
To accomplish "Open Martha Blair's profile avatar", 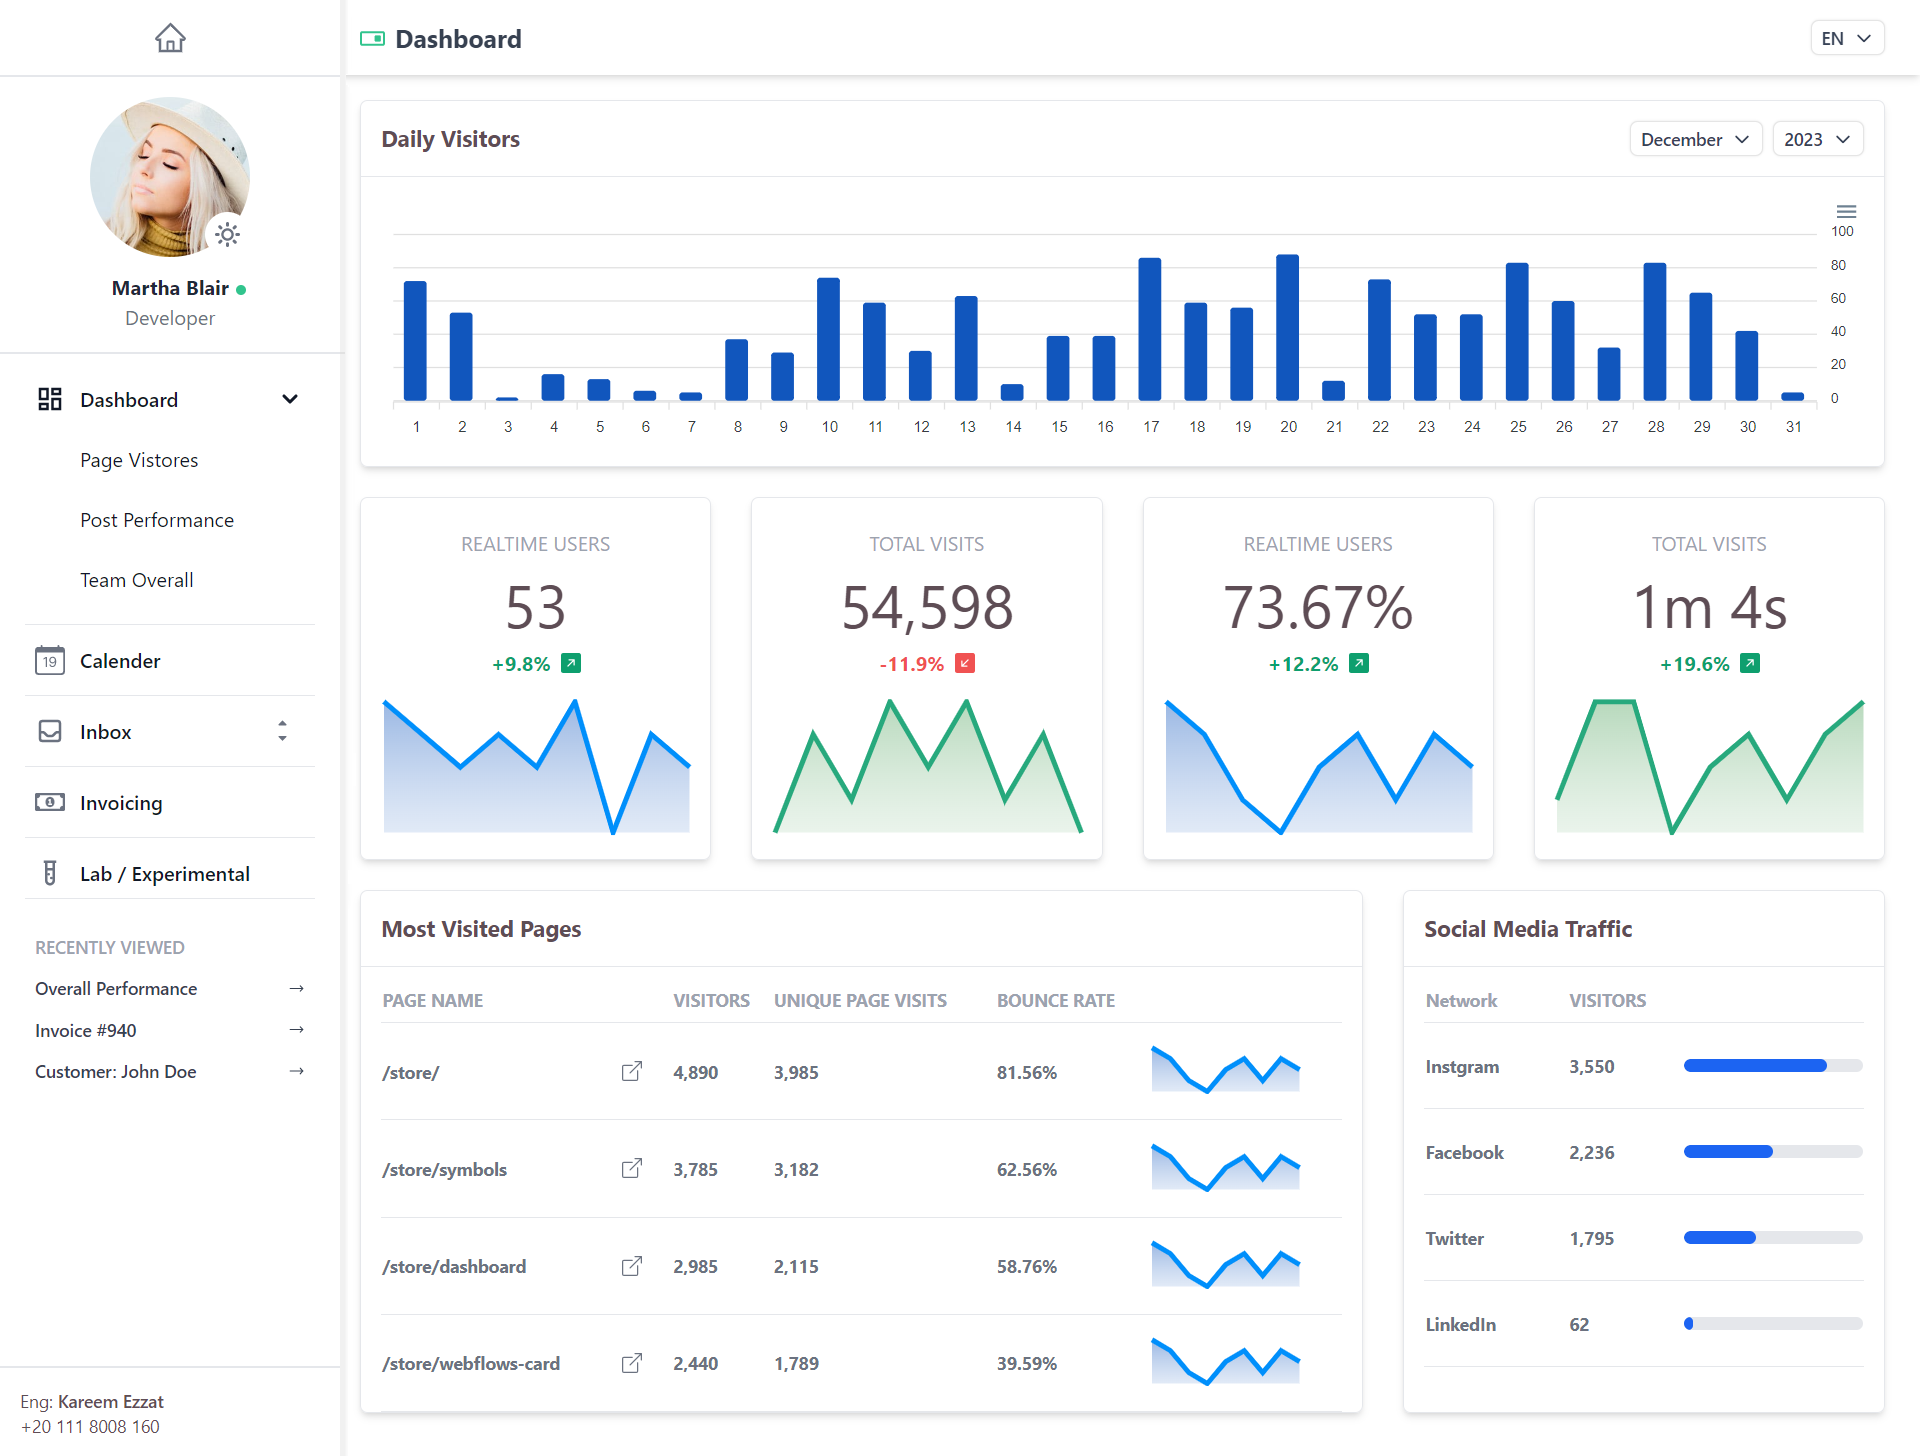I will pyautogui.click(x=170, y=177).
